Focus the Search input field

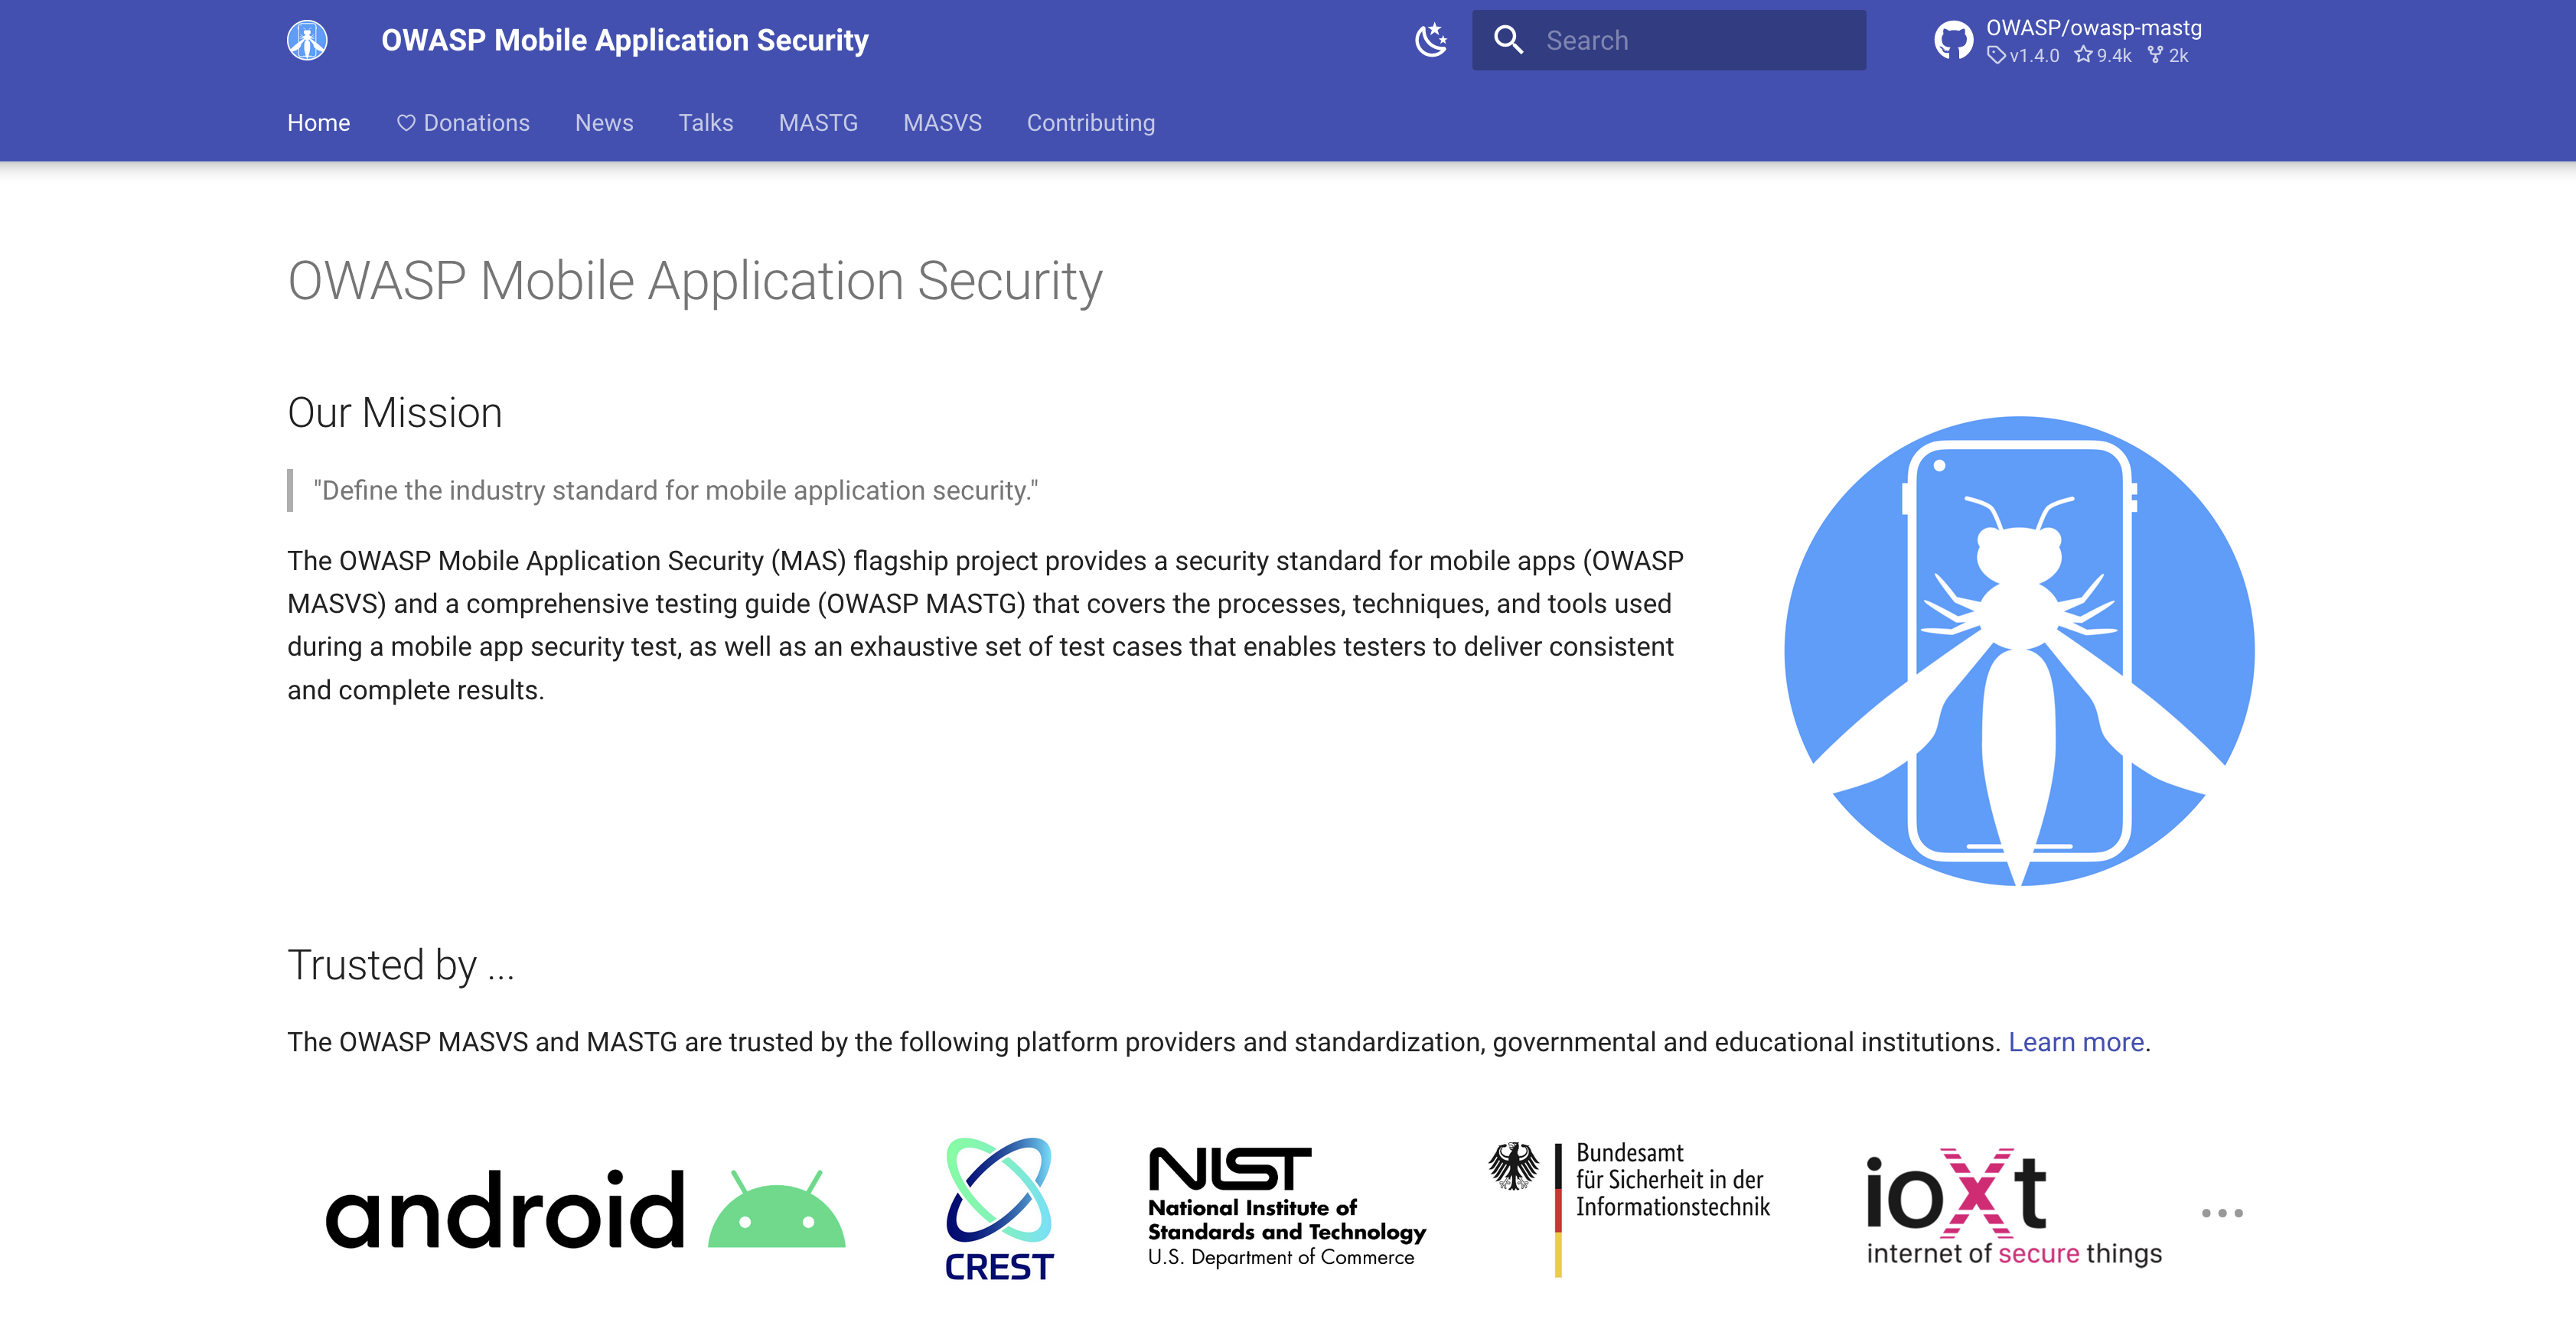(x=1669, y=40)
